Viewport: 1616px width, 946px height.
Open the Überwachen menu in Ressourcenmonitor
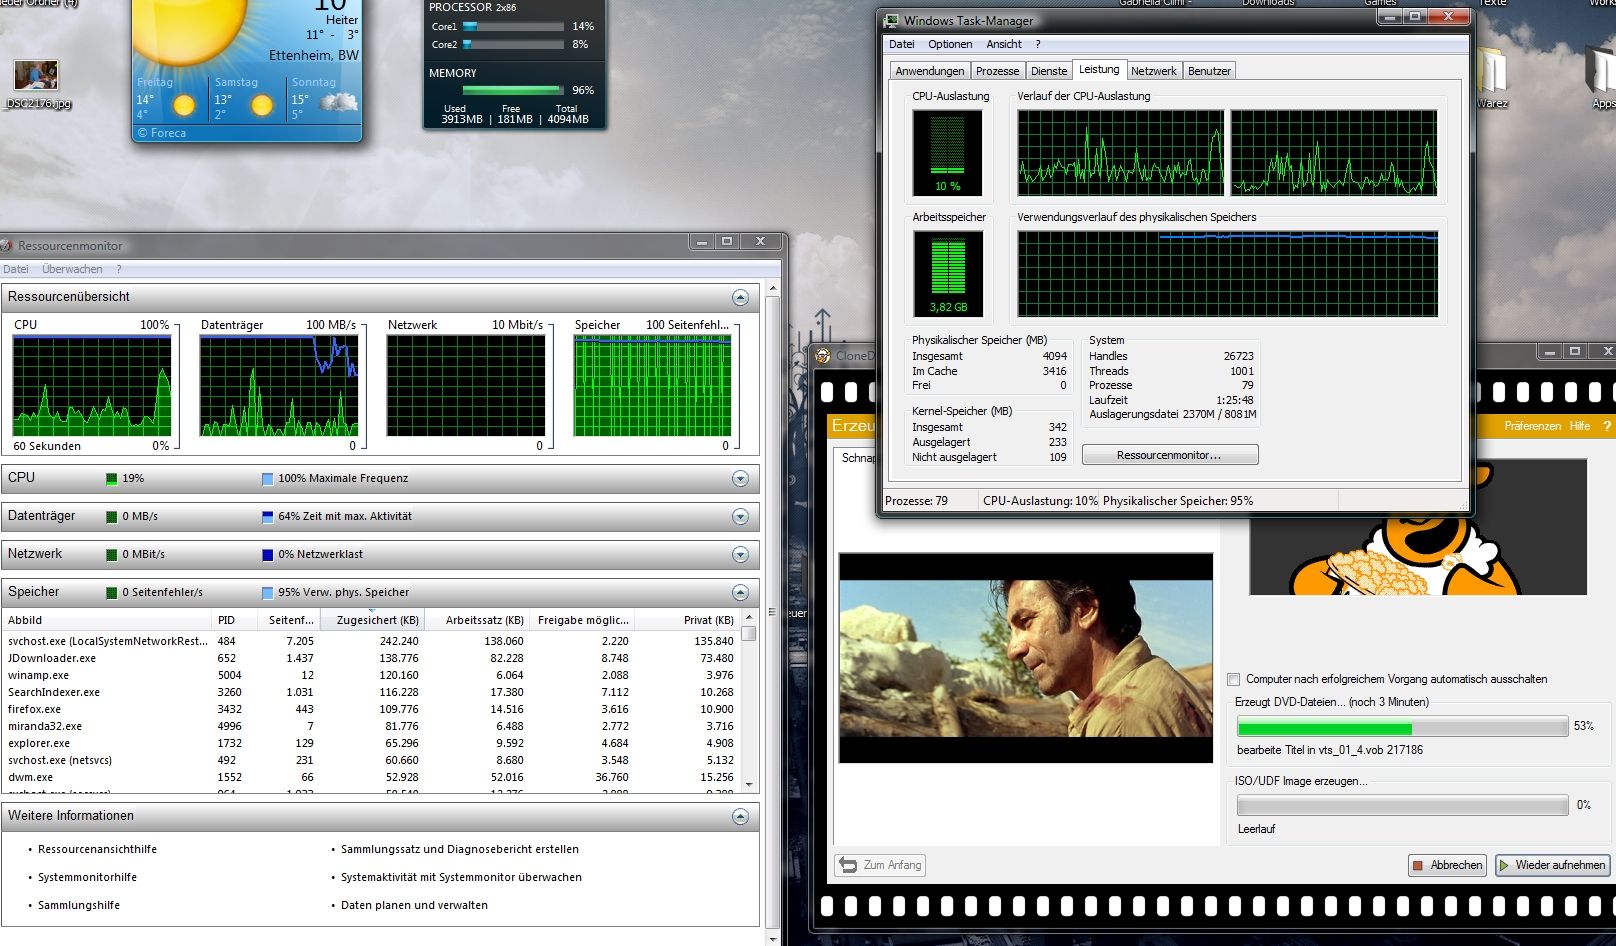[72, 269]
